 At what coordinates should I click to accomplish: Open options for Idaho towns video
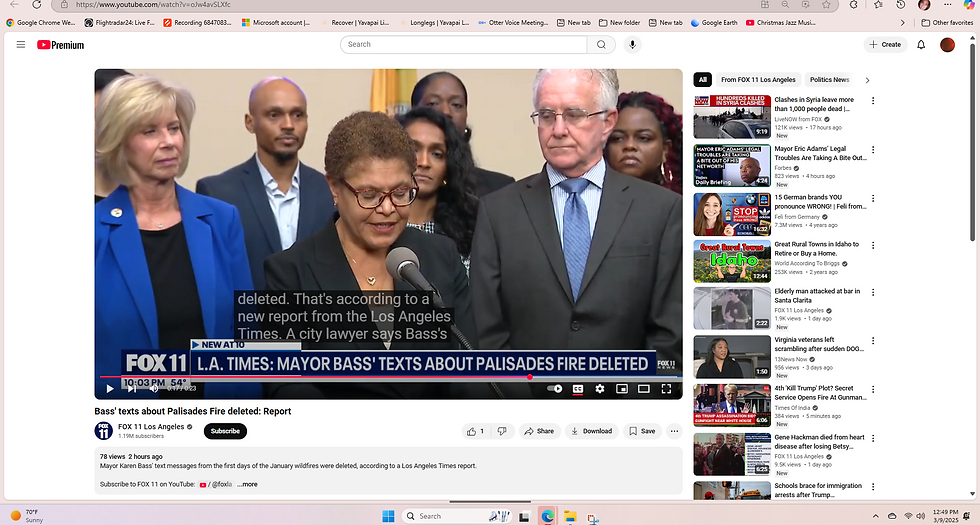(x=872, y=246)
